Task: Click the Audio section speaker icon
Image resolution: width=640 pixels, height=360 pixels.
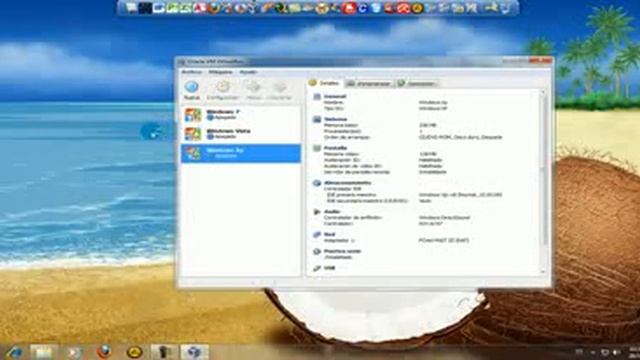Action: tap(317, 212)
